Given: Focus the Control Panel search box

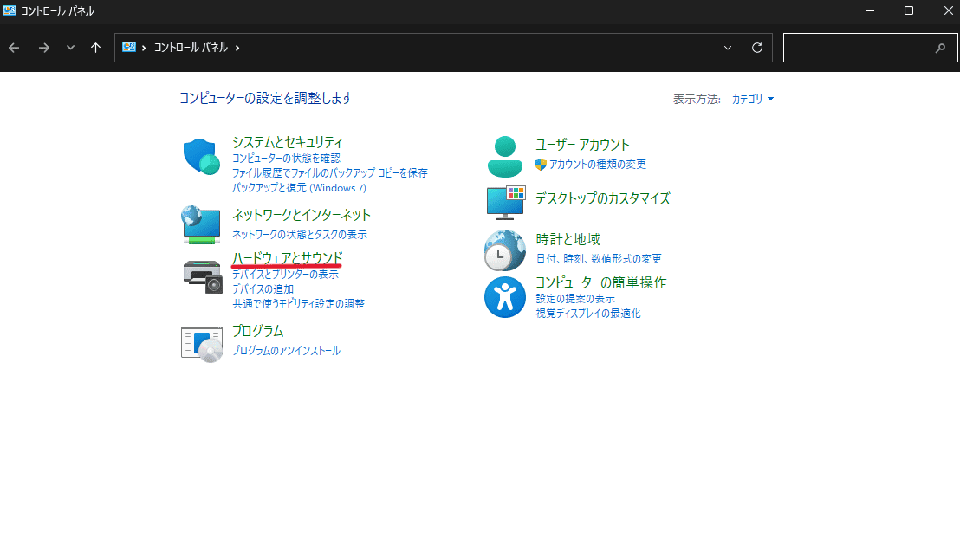Looking at the screenshot, I should pos(869,48).
